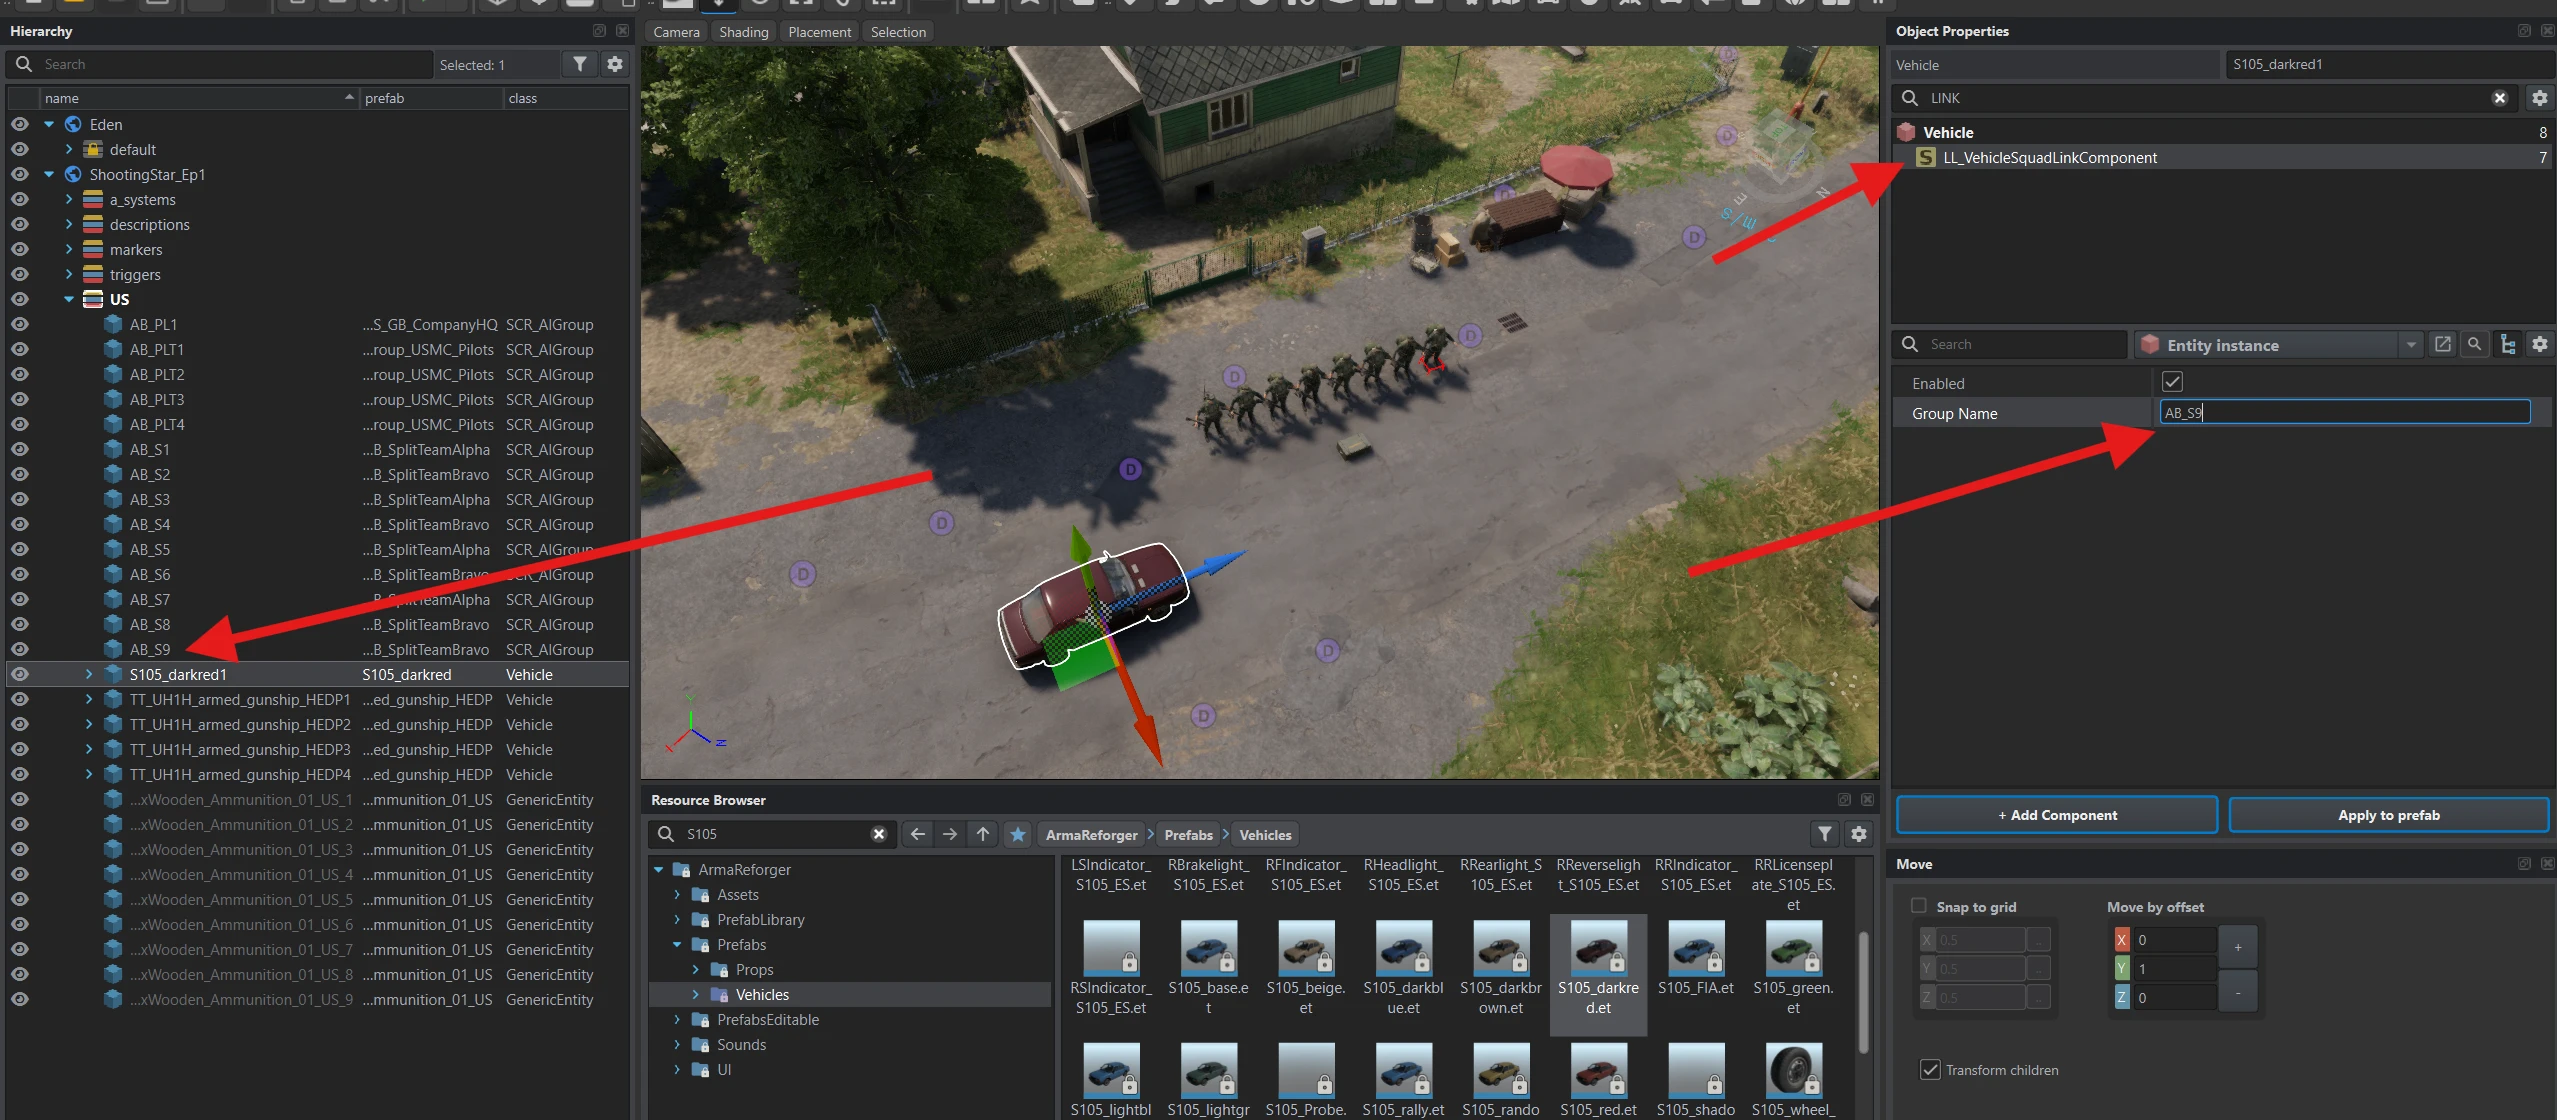2557x1120 pixels.
Task: Click the + Add Component button
Action: [2057, 815]
